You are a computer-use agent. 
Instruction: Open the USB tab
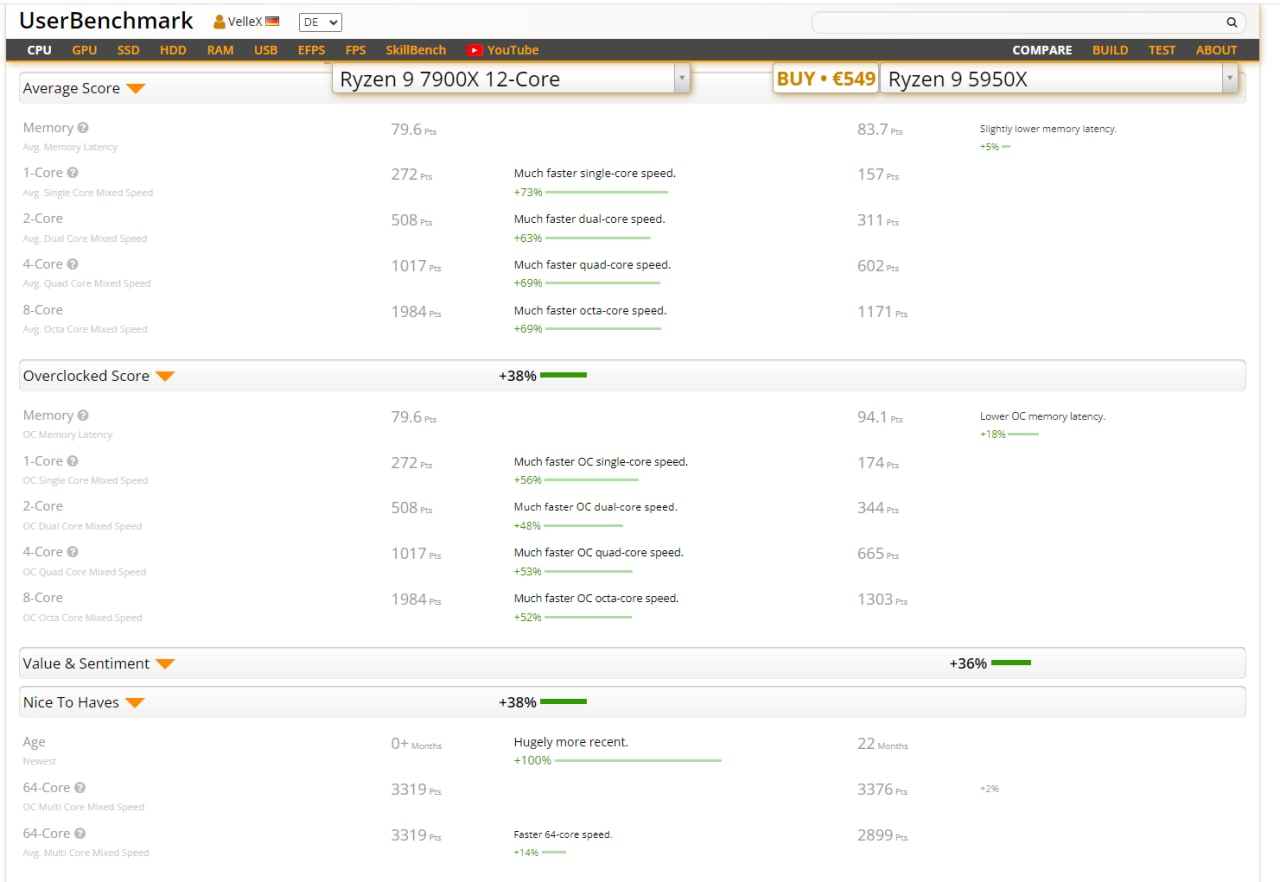click(266, 50)
